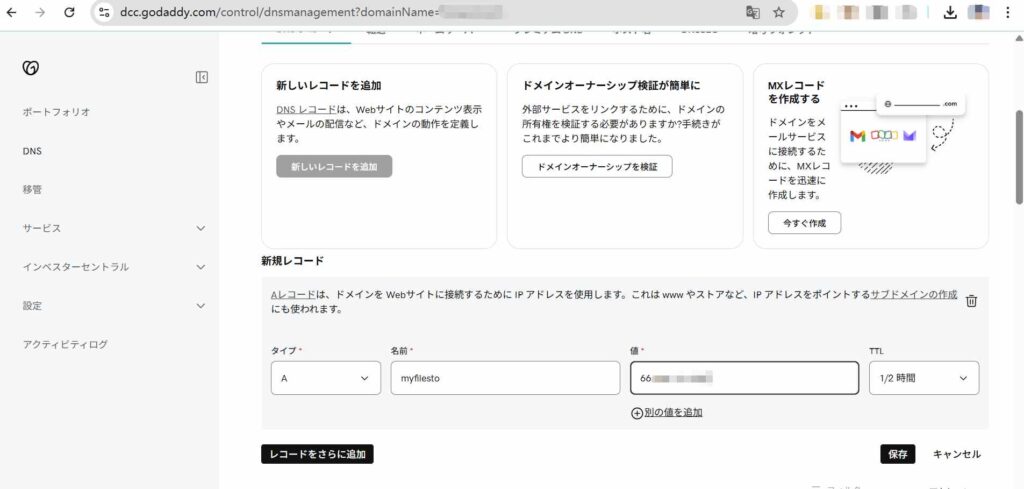Click the GoDaddy logo

point(30,67)
